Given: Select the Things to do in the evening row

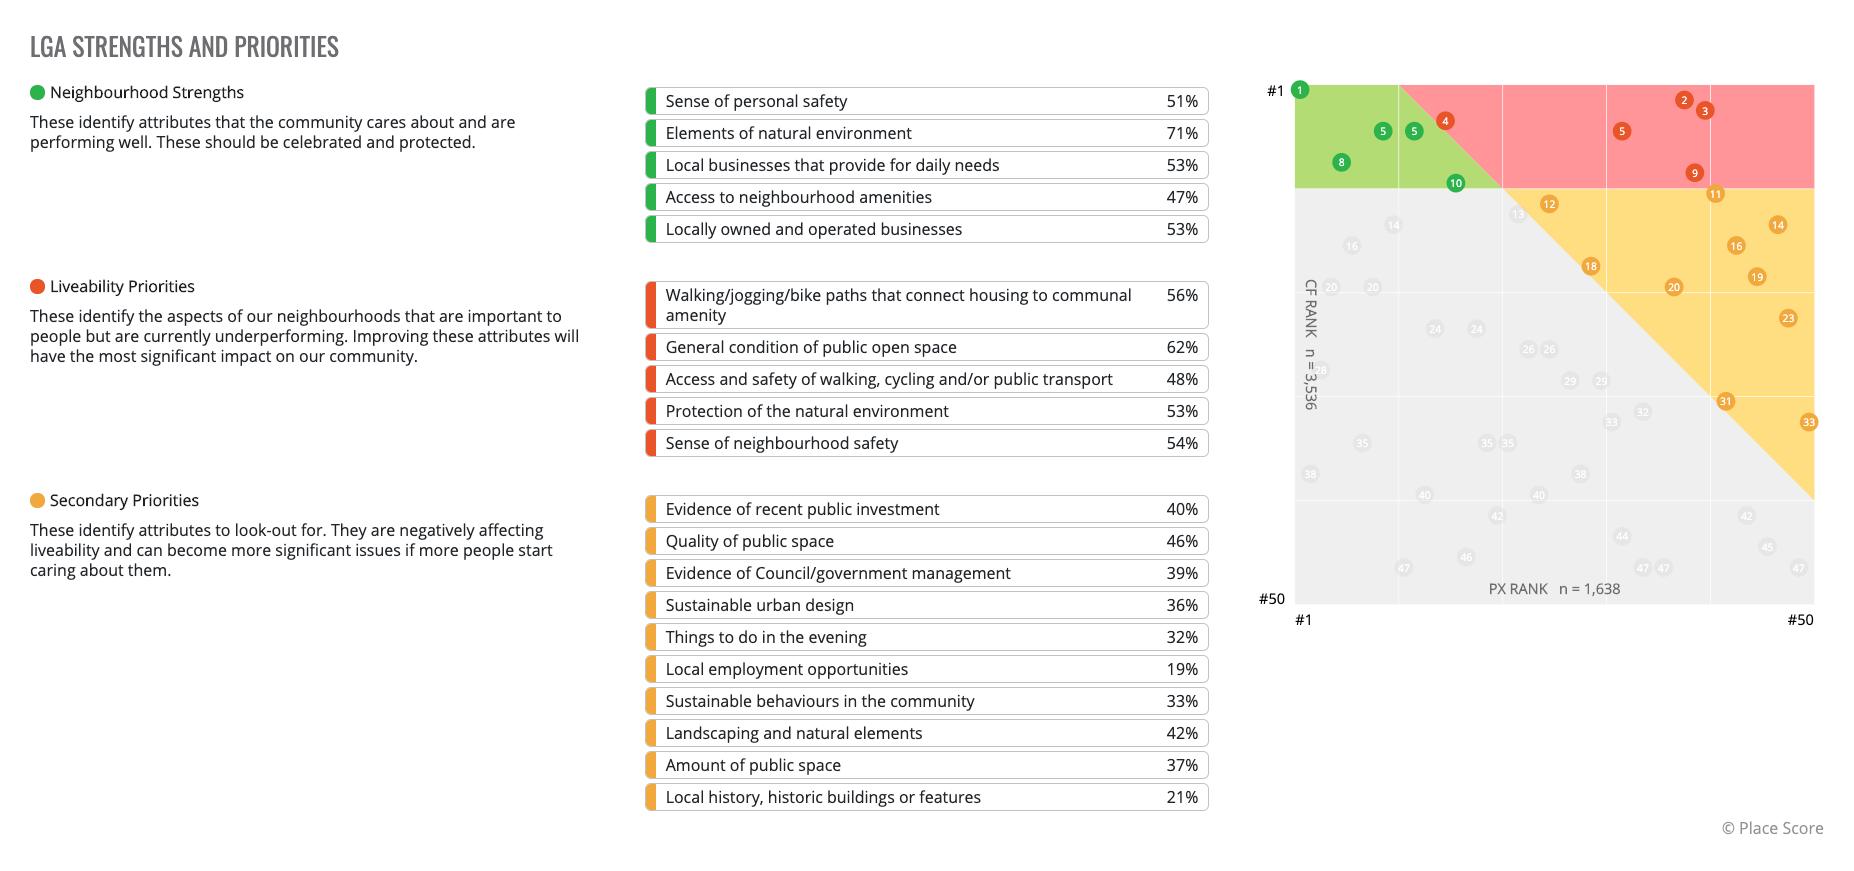Looking at the screenshot, I should 926,637.
